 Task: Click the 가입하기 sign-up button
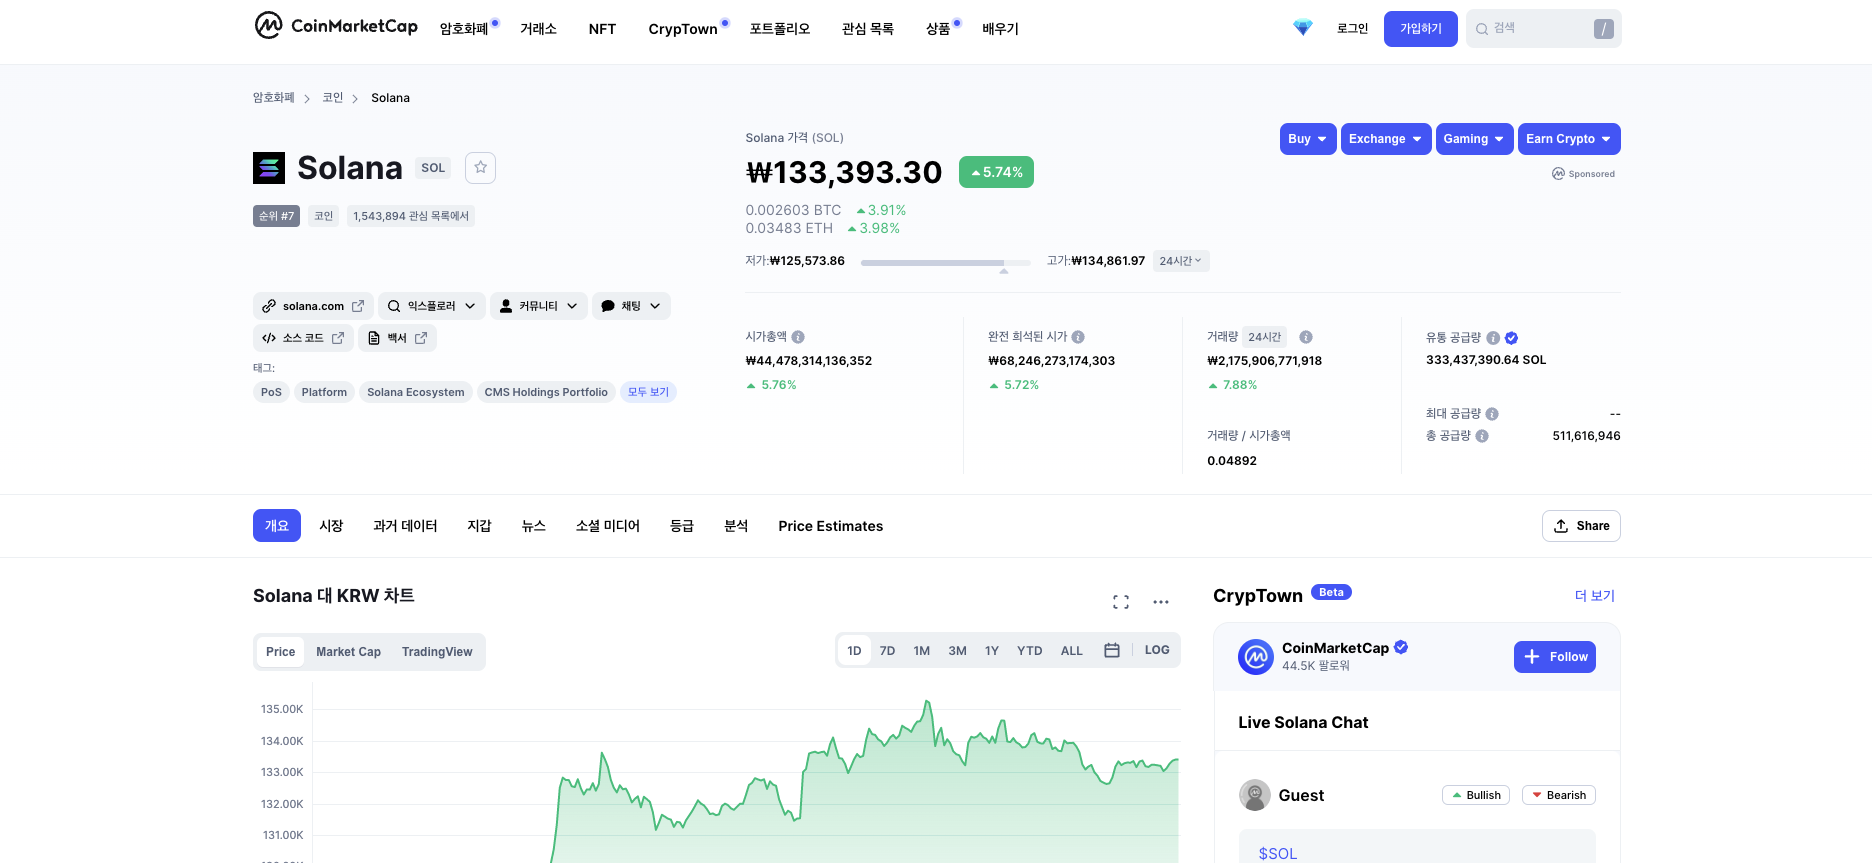pyautogui.click(x=1420, y=29)
